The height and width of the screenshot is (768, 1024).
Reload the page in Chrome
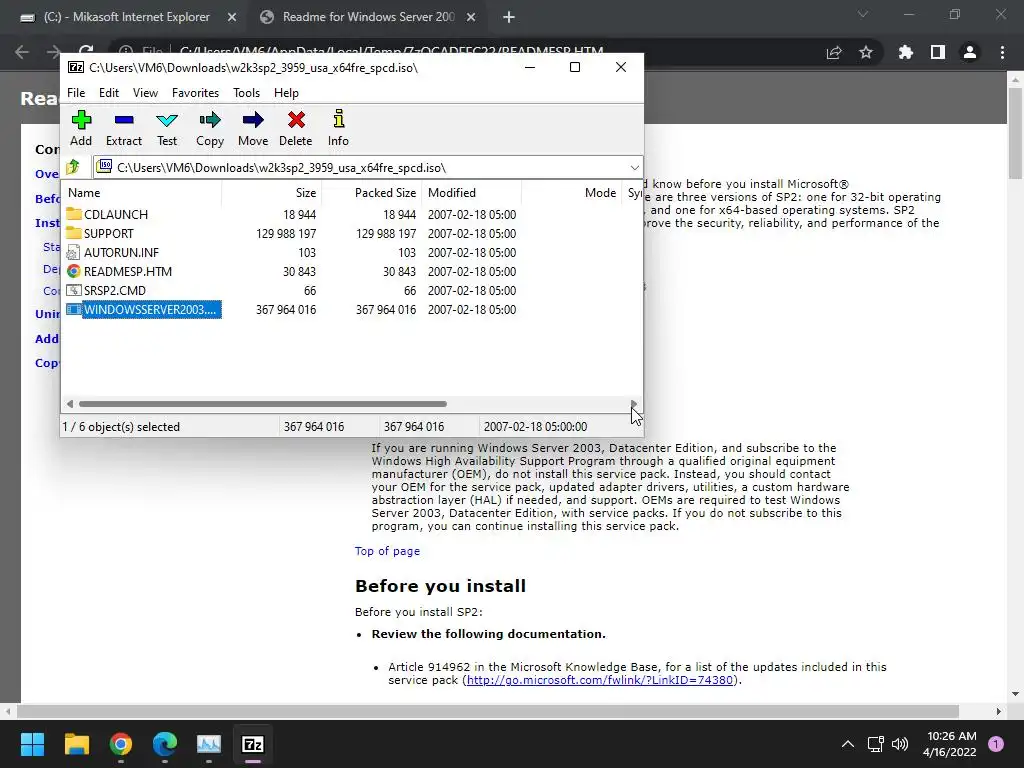86,52
